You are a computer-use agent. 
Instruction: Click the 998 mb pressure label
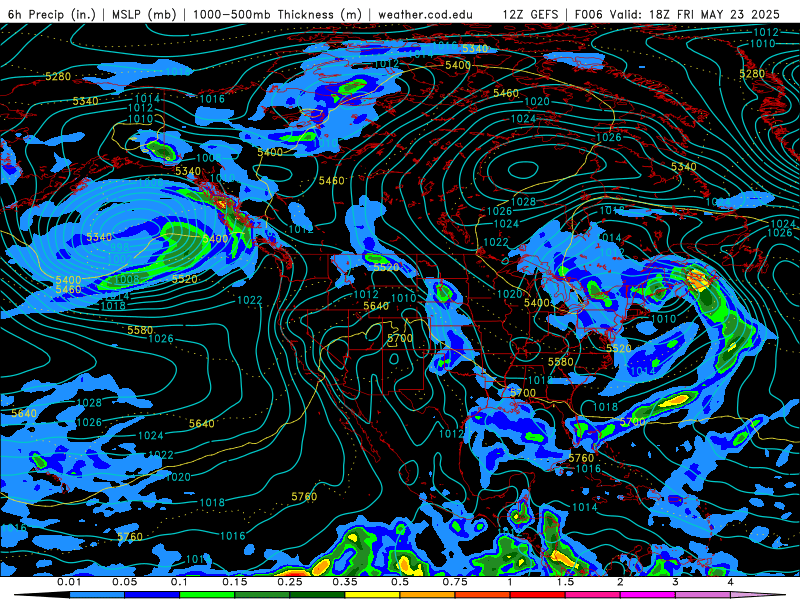pyautogui.click(x=120, y=246)
